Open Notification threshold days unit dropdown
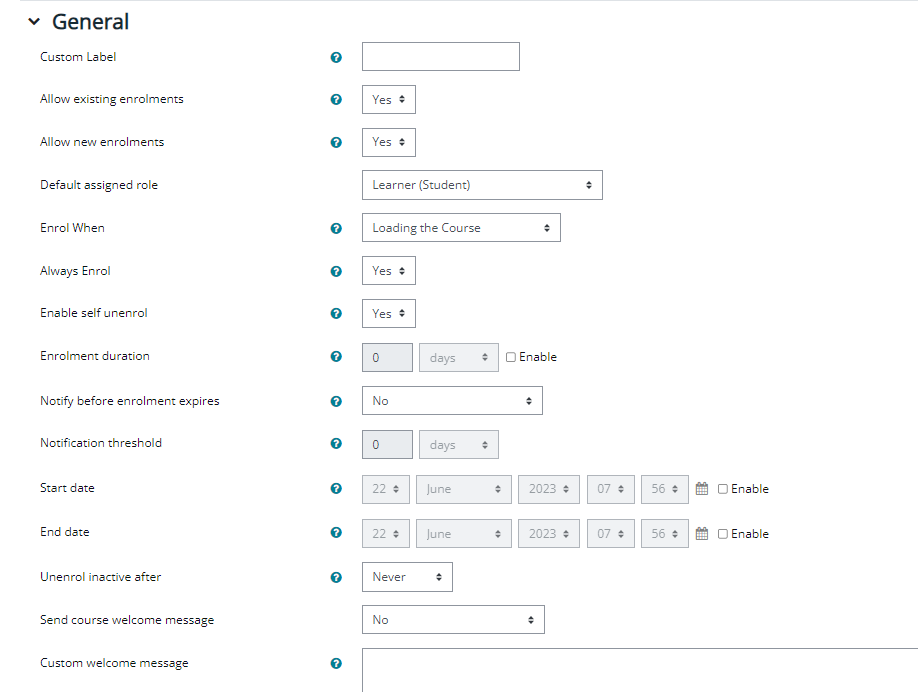 pyautogui.click(x=459, y=444)
